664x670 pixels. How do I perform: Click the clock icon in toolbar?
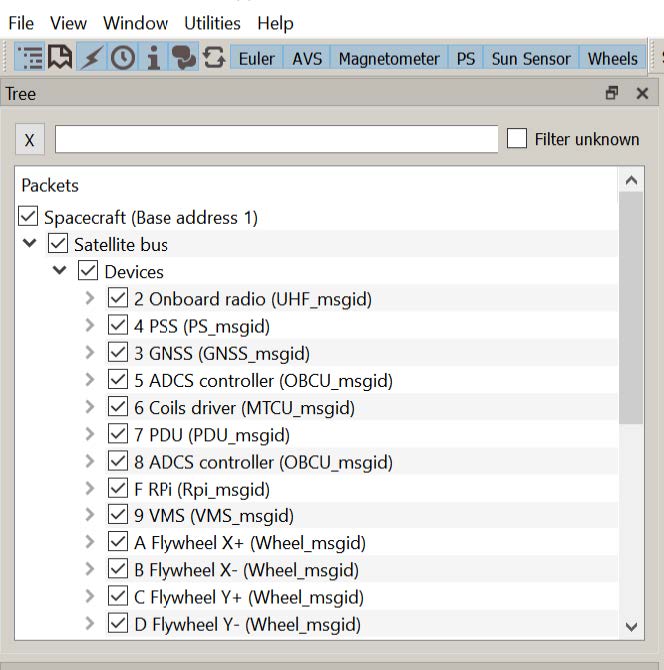point(123,58)
